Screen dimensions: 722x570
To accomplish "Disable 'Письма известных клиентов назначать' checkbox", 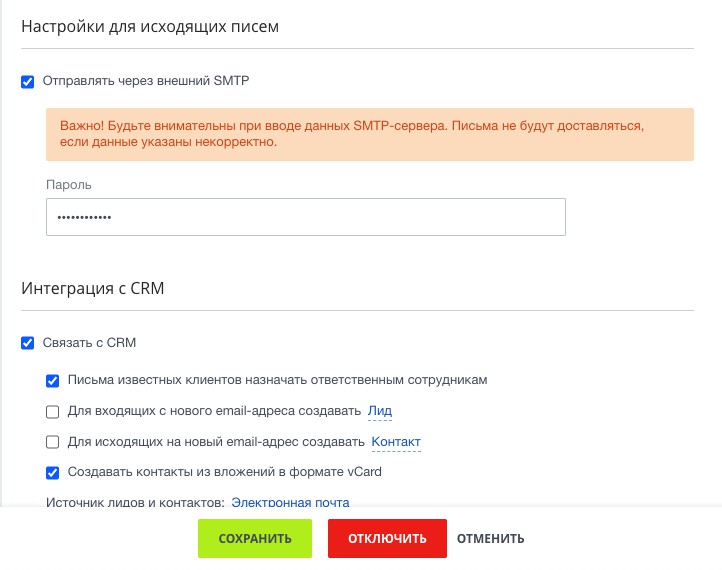I will point(53,380).
